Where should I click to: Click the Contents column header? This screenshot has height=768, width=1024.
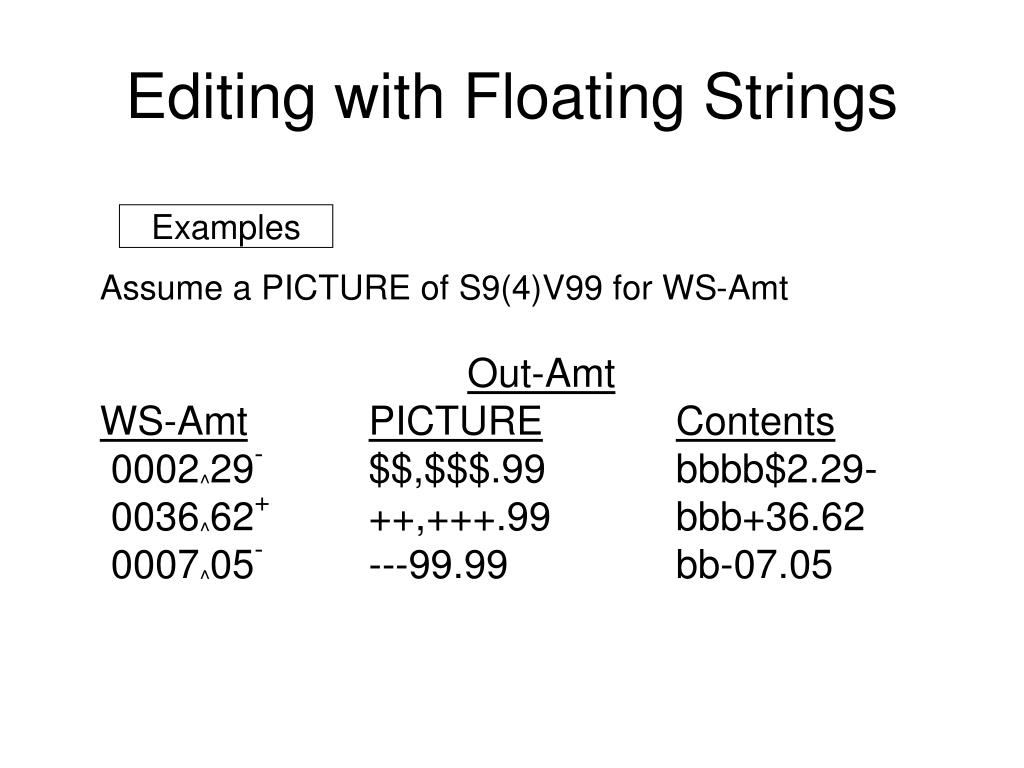[755, 423]
